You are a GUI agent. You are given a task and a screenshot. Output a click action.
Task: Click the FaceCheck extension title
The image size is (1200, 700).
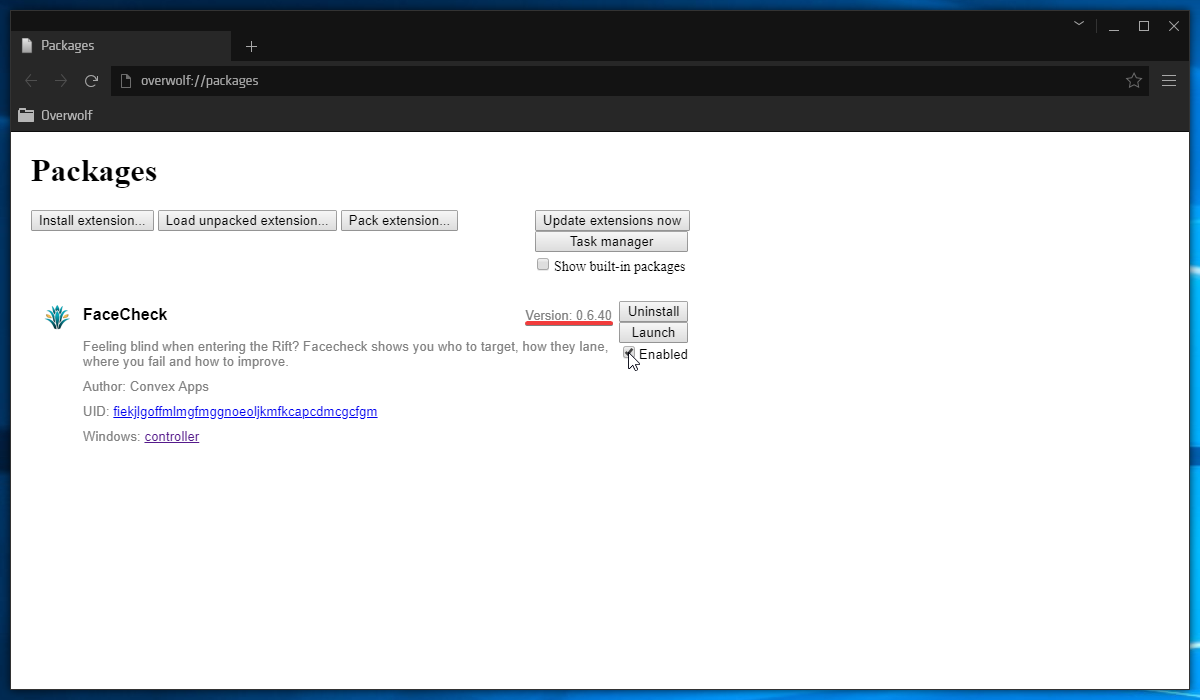(125, 315)
